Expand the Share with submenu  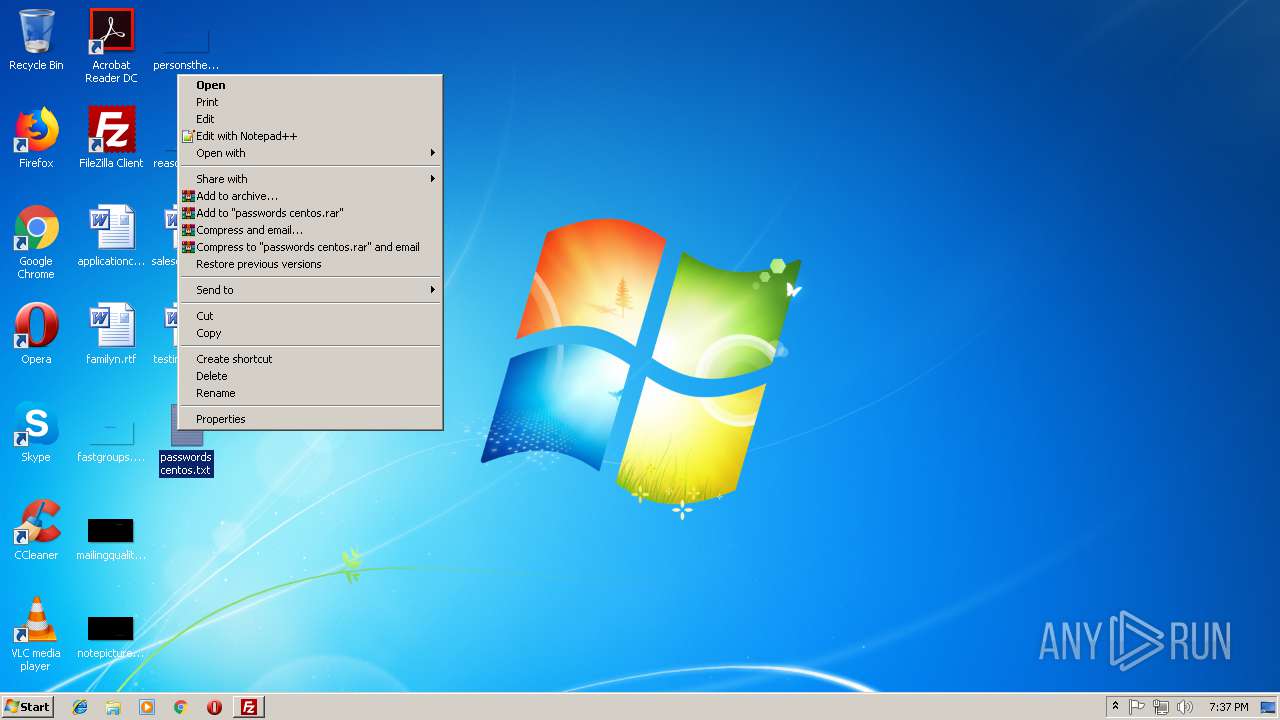point(310,179)
